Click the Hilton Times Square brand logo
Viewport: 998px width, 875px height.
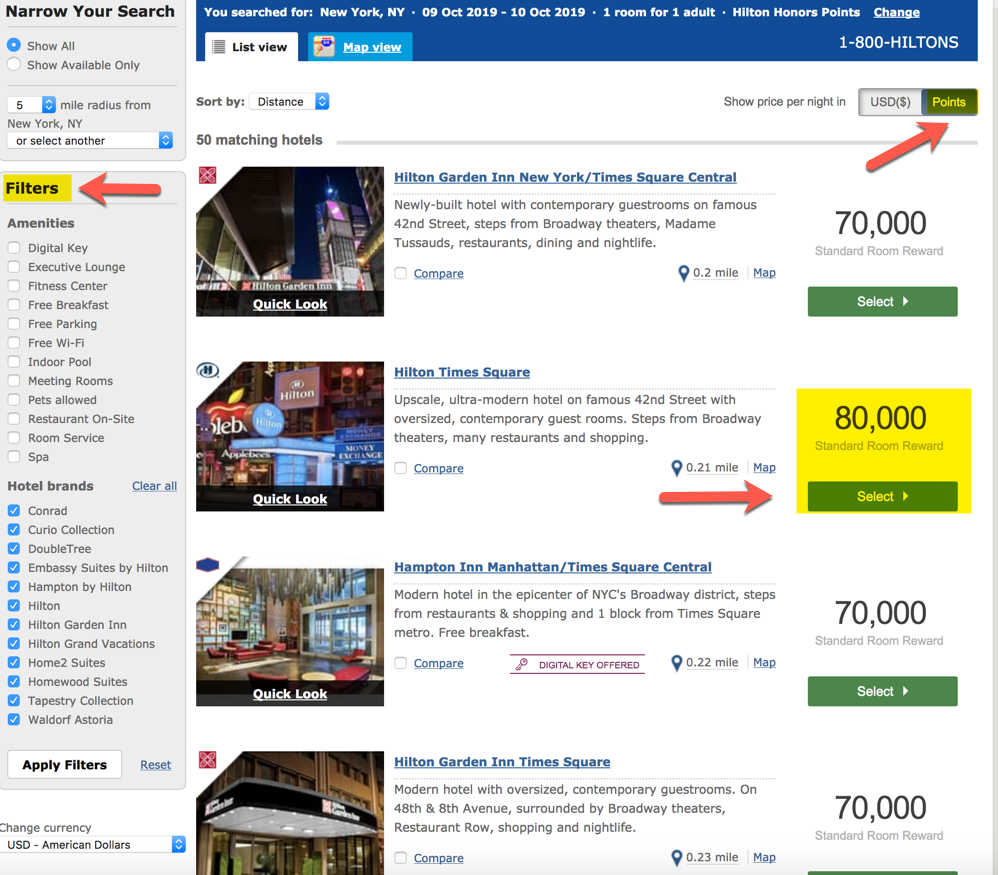[207, 370]
